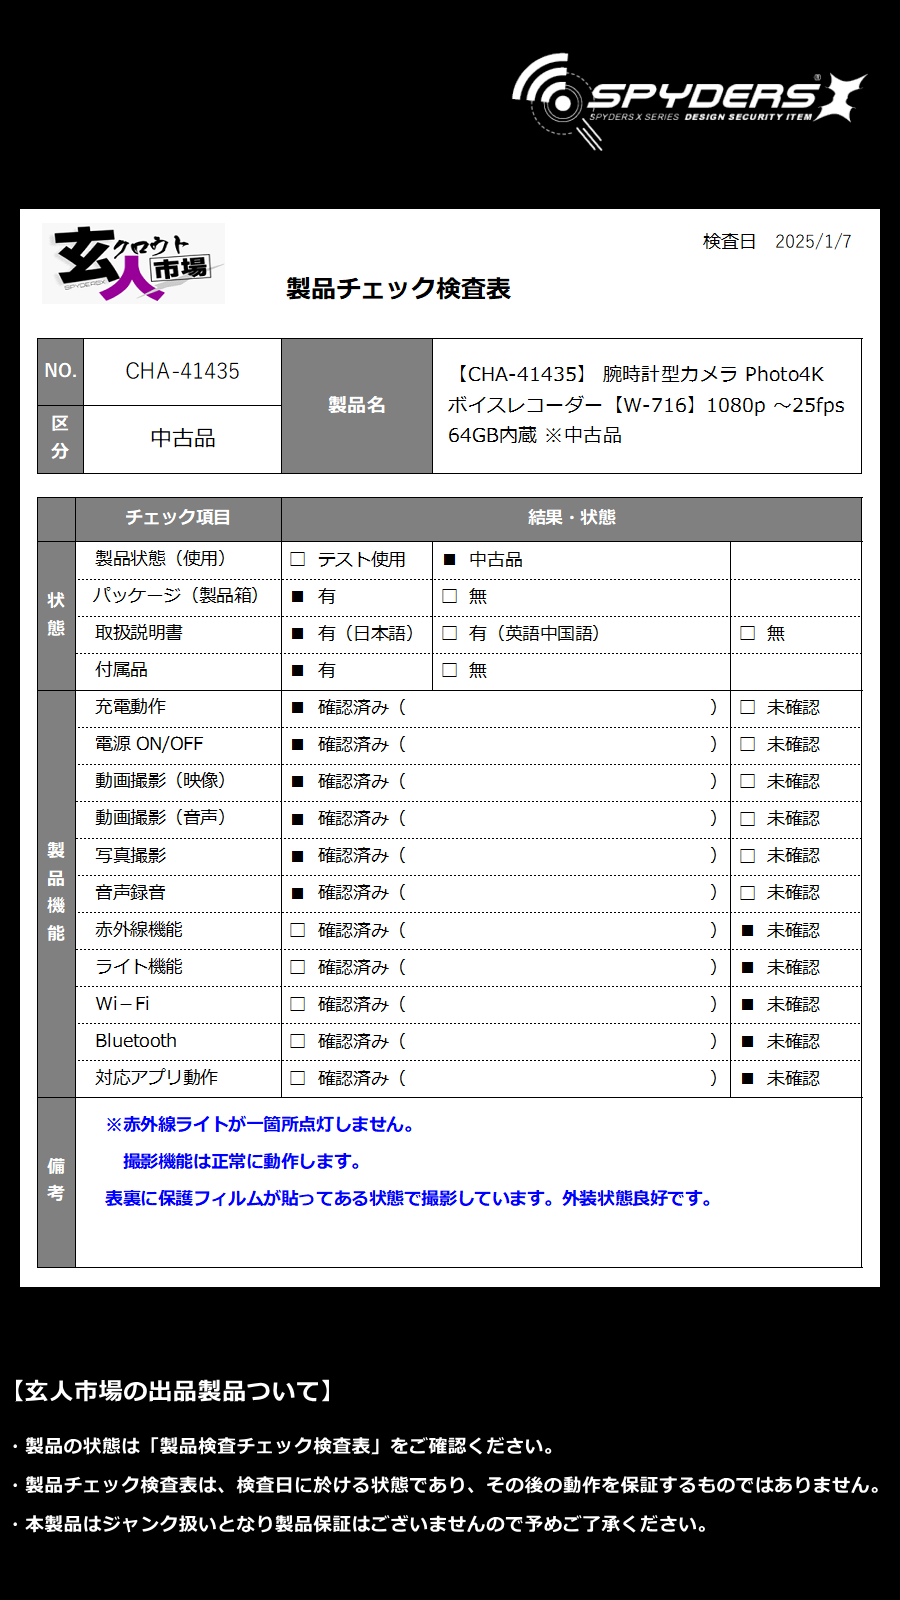
Task: Tick 未確認 checkbox for 電源 ON/OFF
Action: coord(747,744)
